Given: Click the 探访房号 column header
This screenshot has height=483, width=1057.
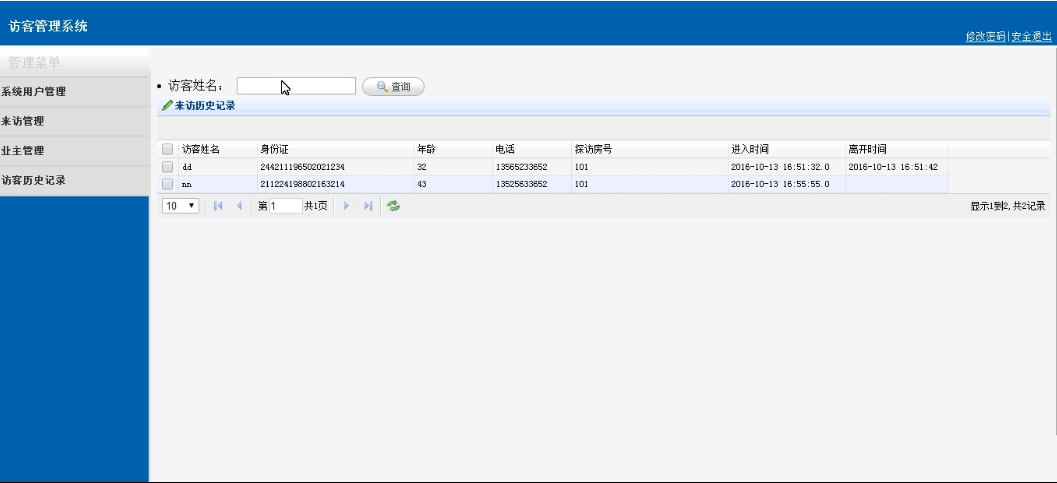Looking at the screenshot, I should coord(593,150).
